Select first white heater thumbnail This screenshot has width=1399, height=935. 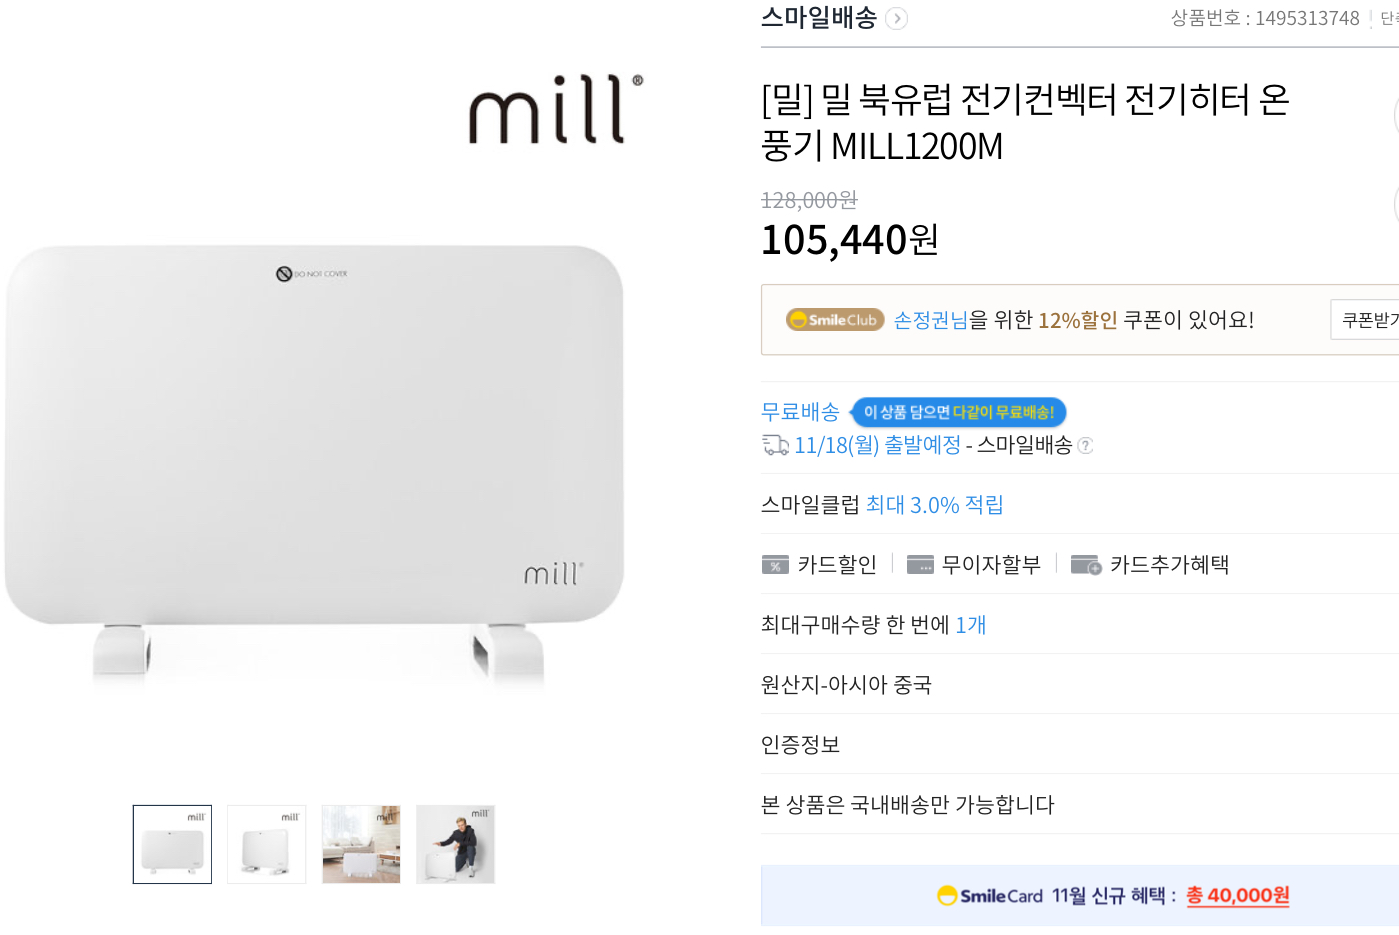(x=172, y=844)
